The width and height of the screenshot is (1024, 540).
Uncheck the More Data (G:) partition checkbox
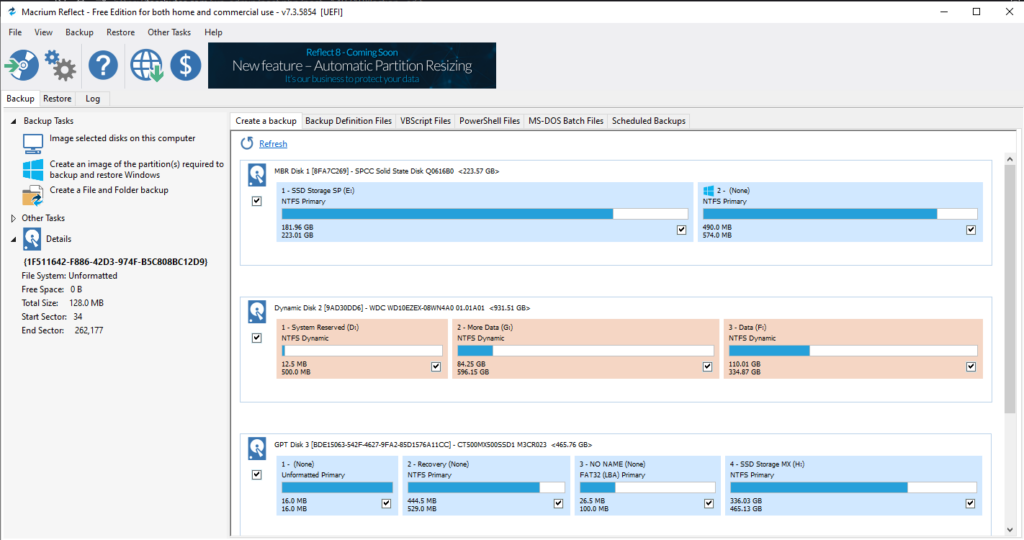[x=611, y=366]
